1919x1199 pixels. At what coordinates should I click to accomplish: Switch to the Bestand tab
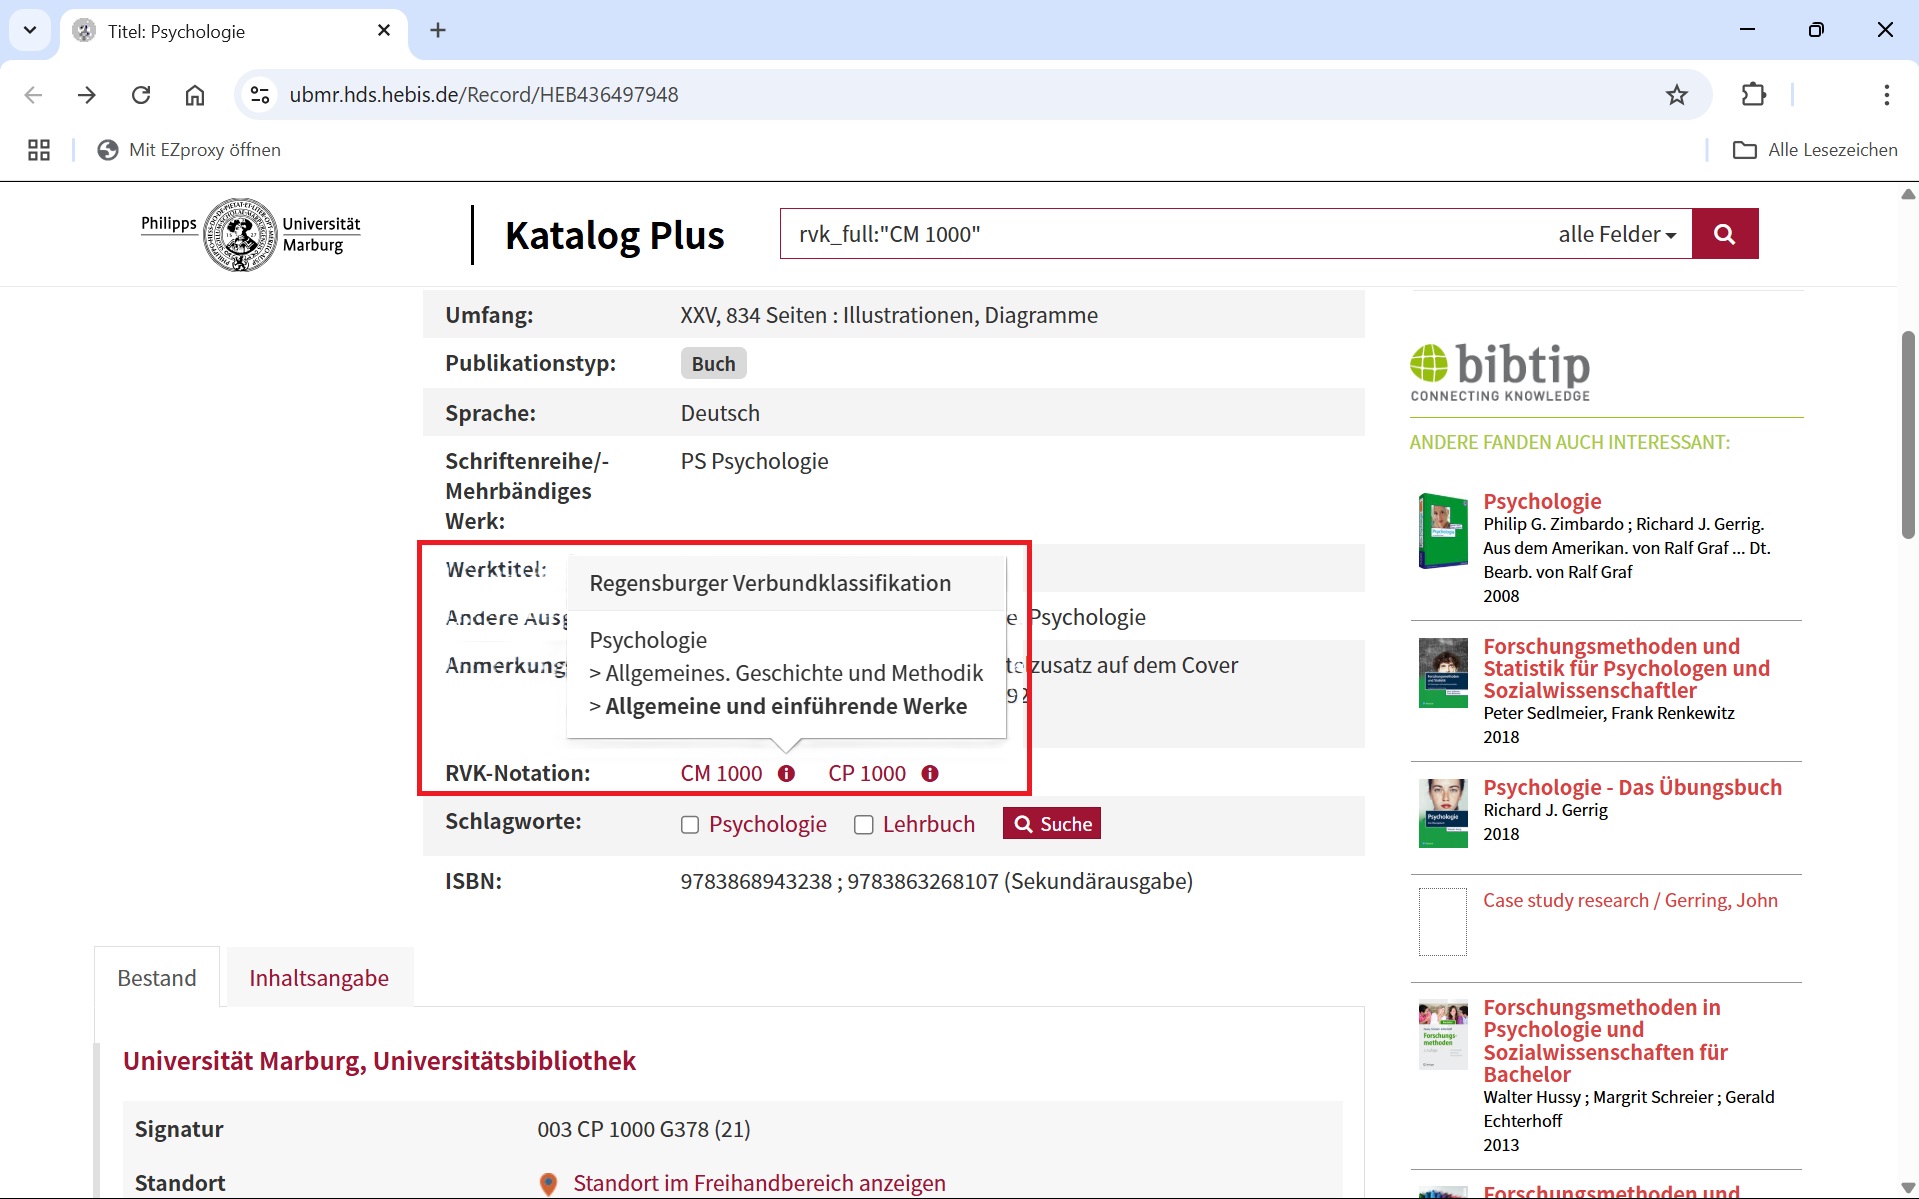pyautogui.click(x=157, y=978)
